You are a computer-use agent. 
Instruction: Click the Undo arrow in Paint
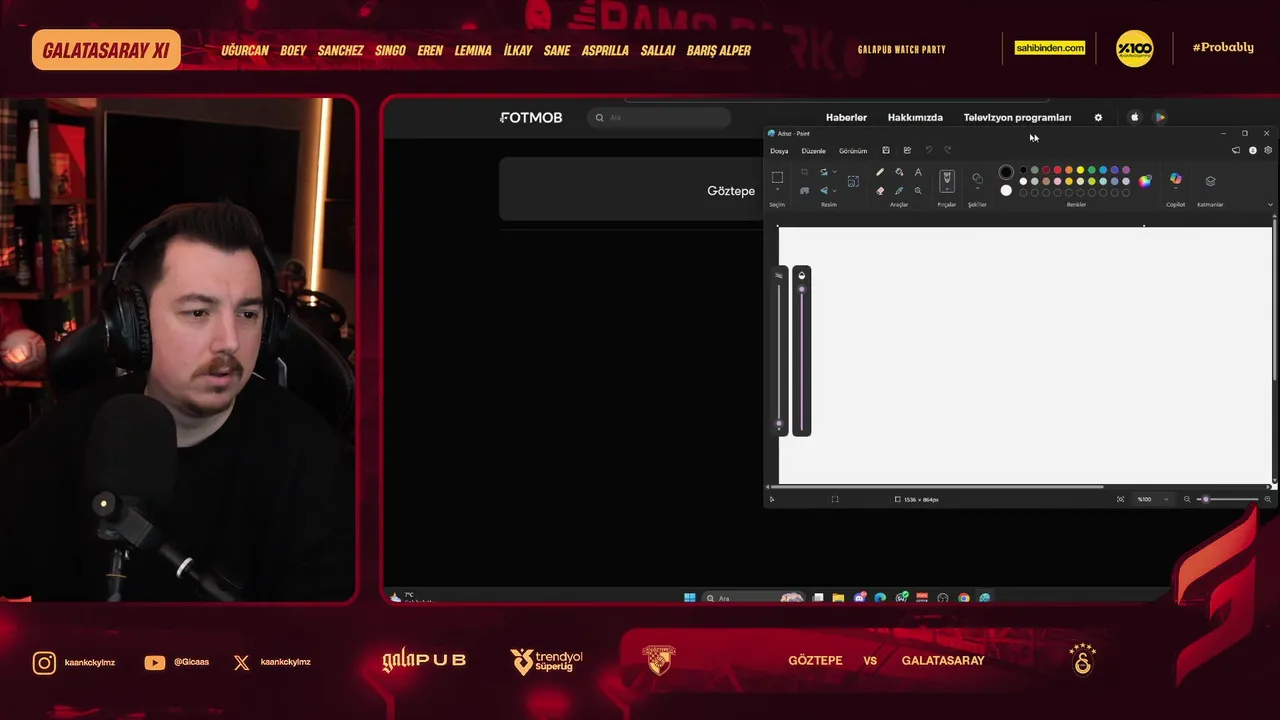(x=928, y=150)
